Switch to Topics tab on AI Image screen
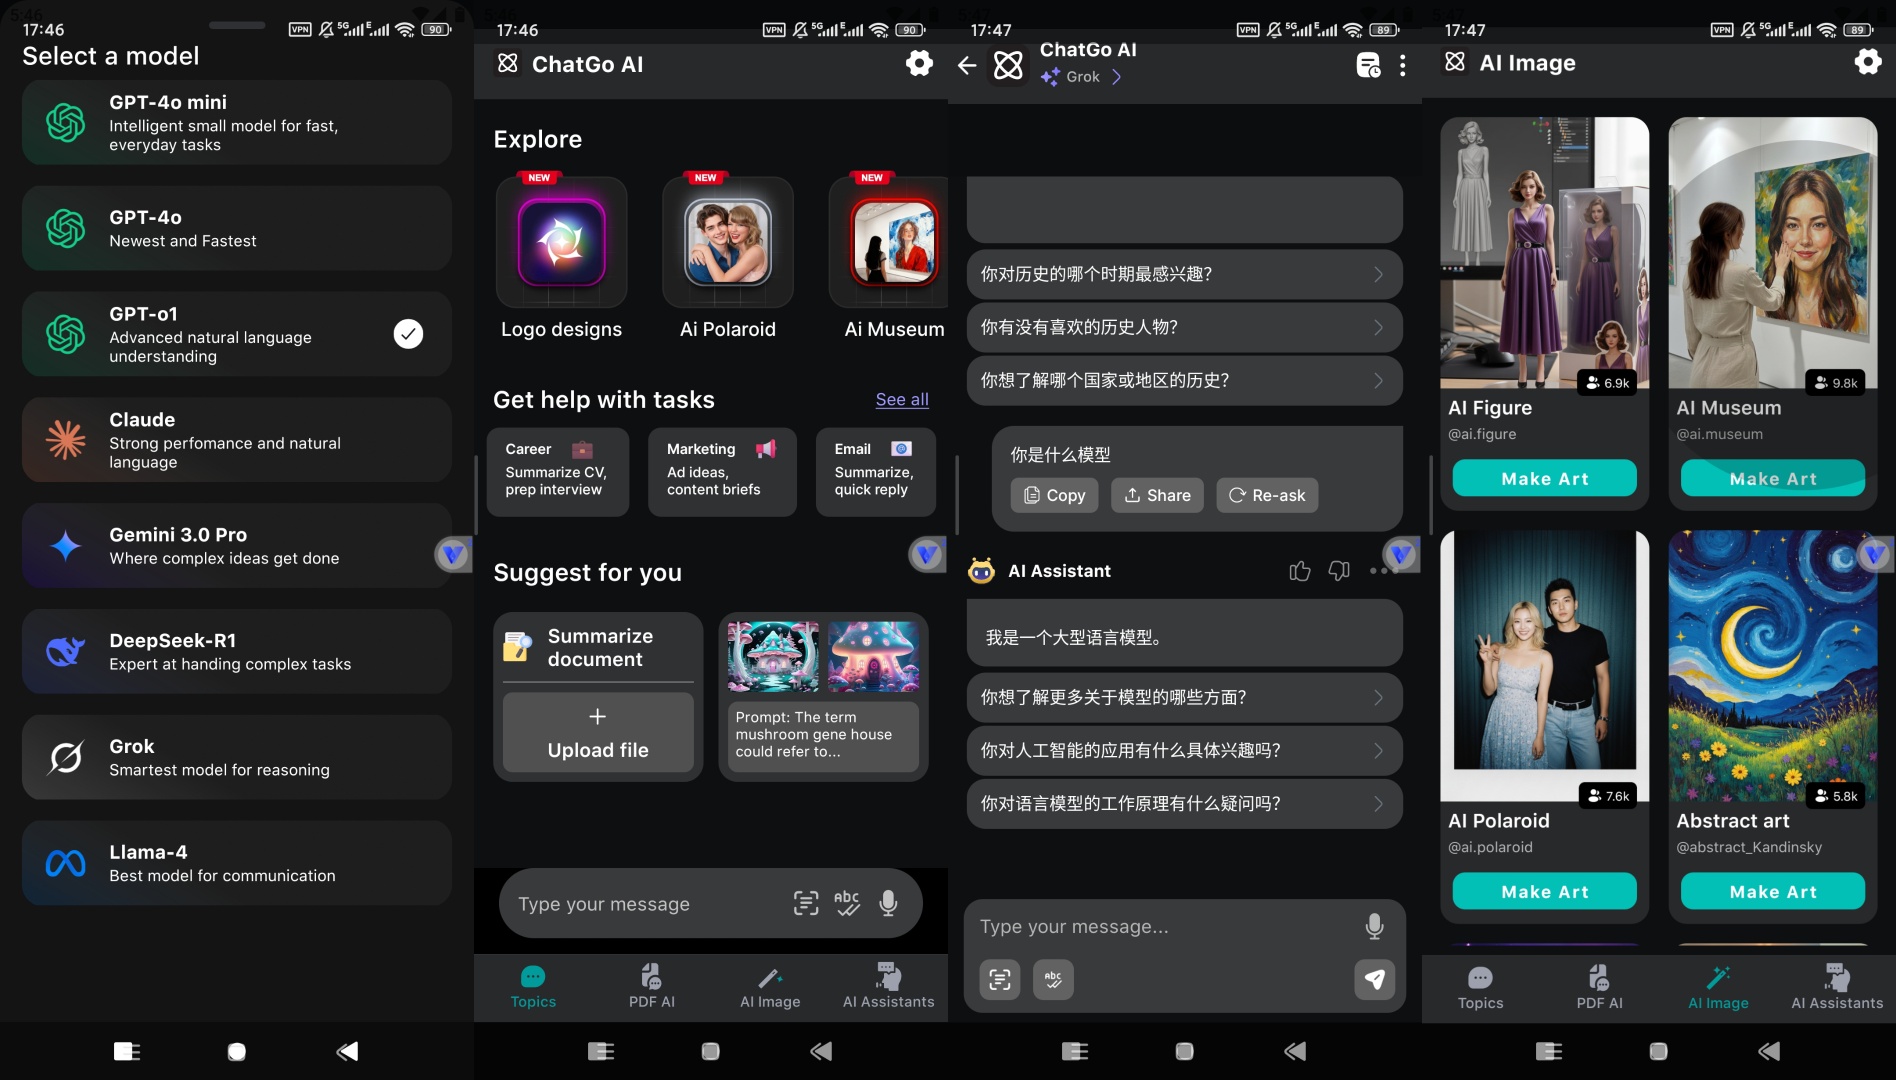 (x=1480, y=988)
